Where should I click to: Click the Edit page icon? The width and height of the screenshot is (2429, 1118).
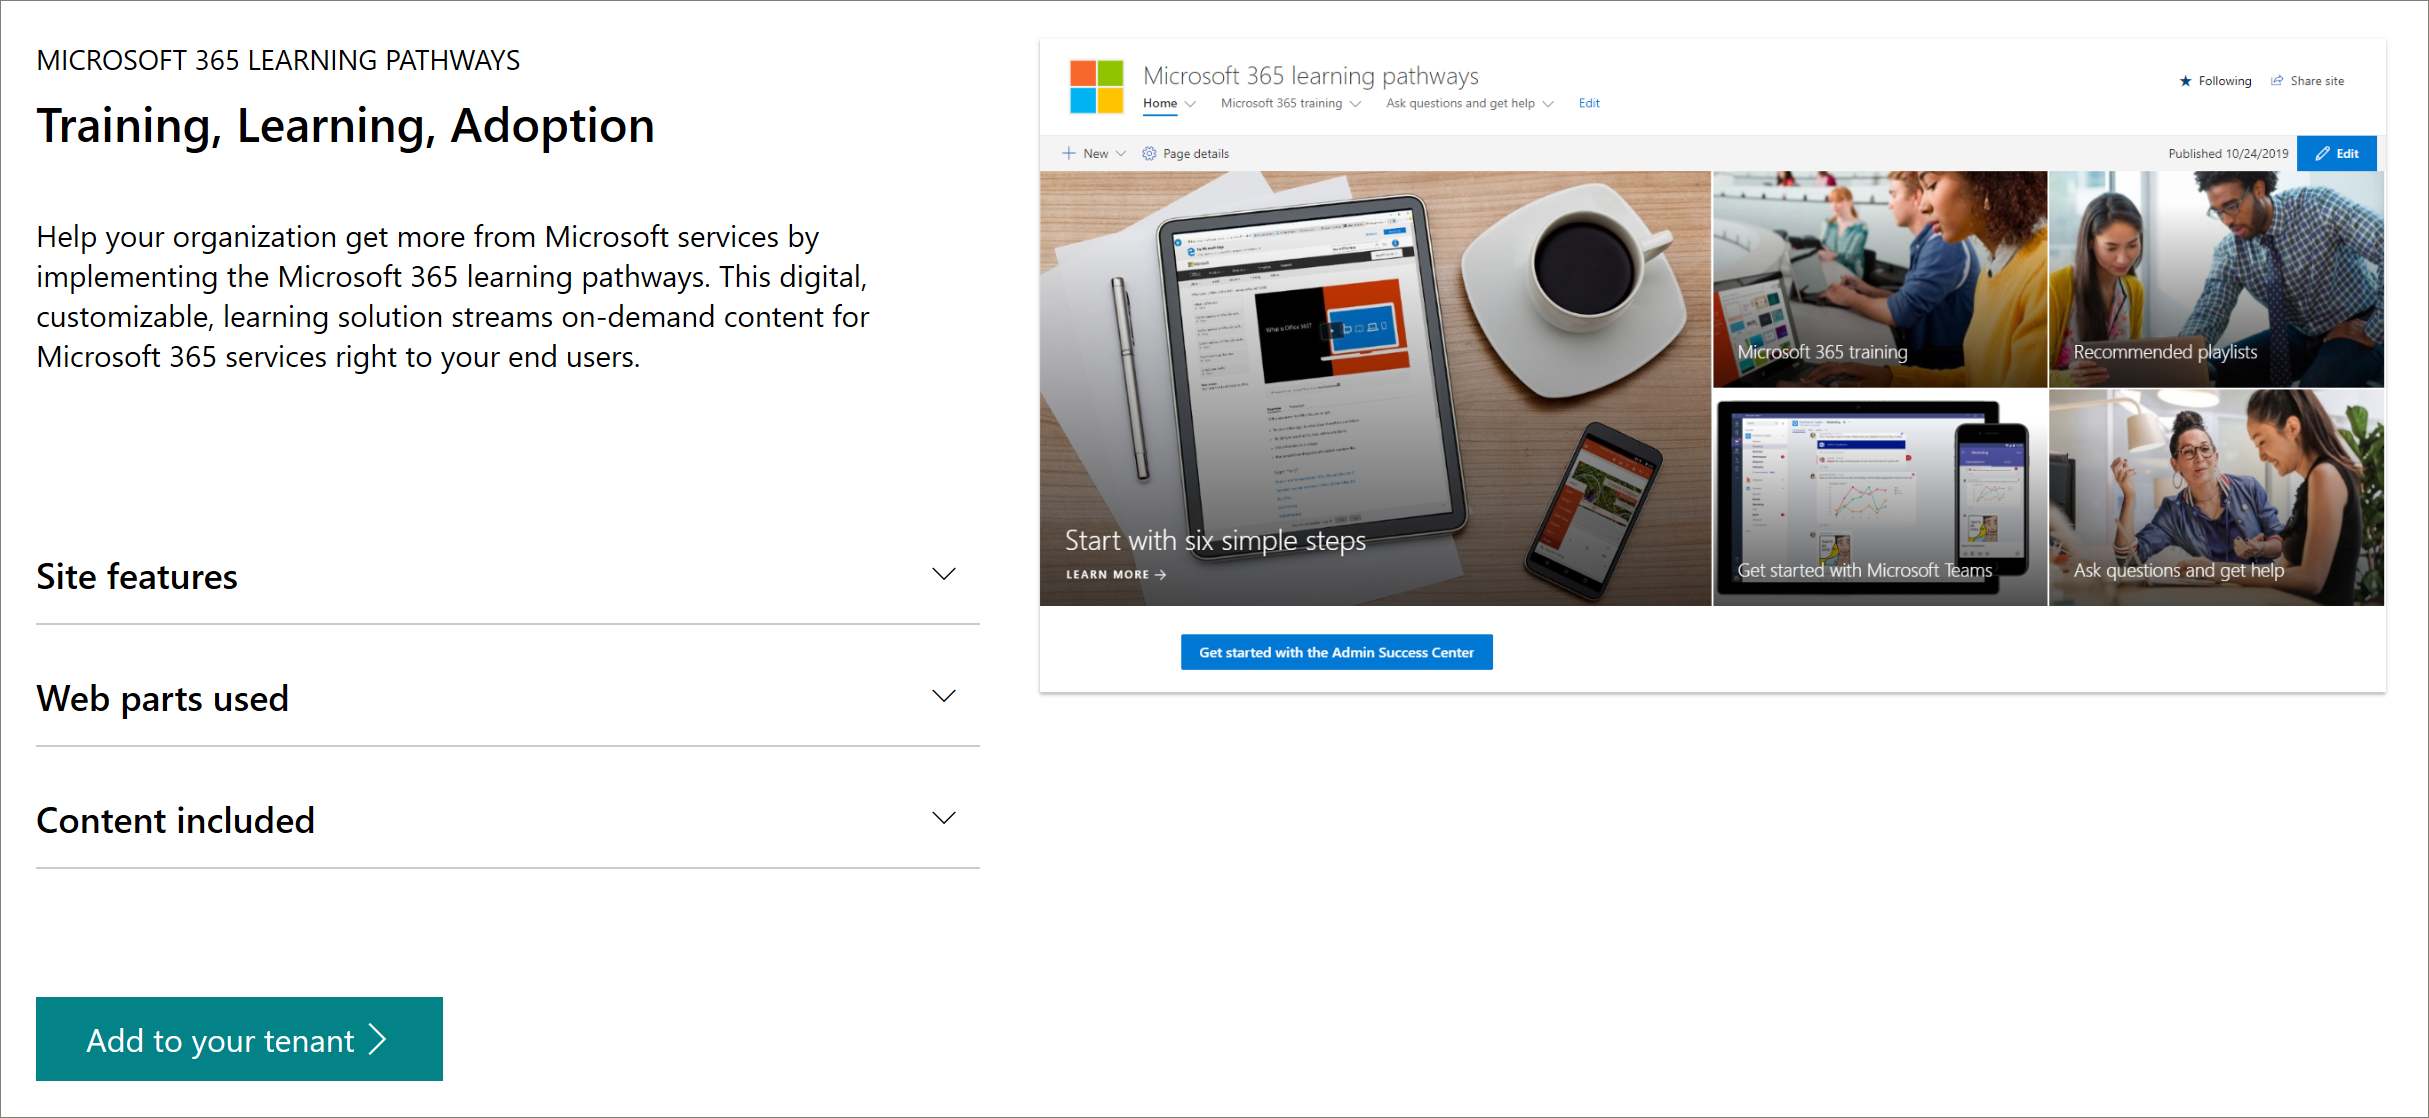click(2339, 153)
